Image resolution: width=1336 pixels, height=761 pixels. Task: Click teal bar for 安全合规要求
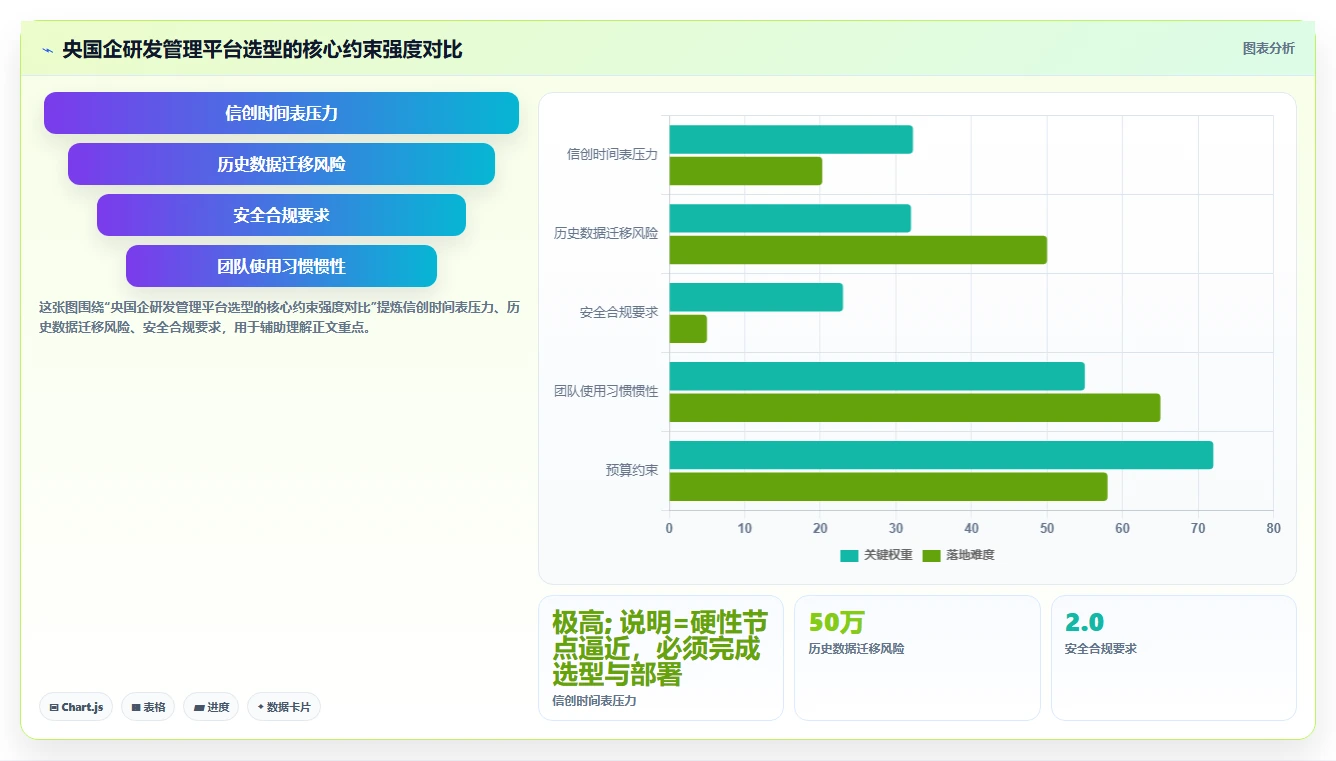[756, 297]
